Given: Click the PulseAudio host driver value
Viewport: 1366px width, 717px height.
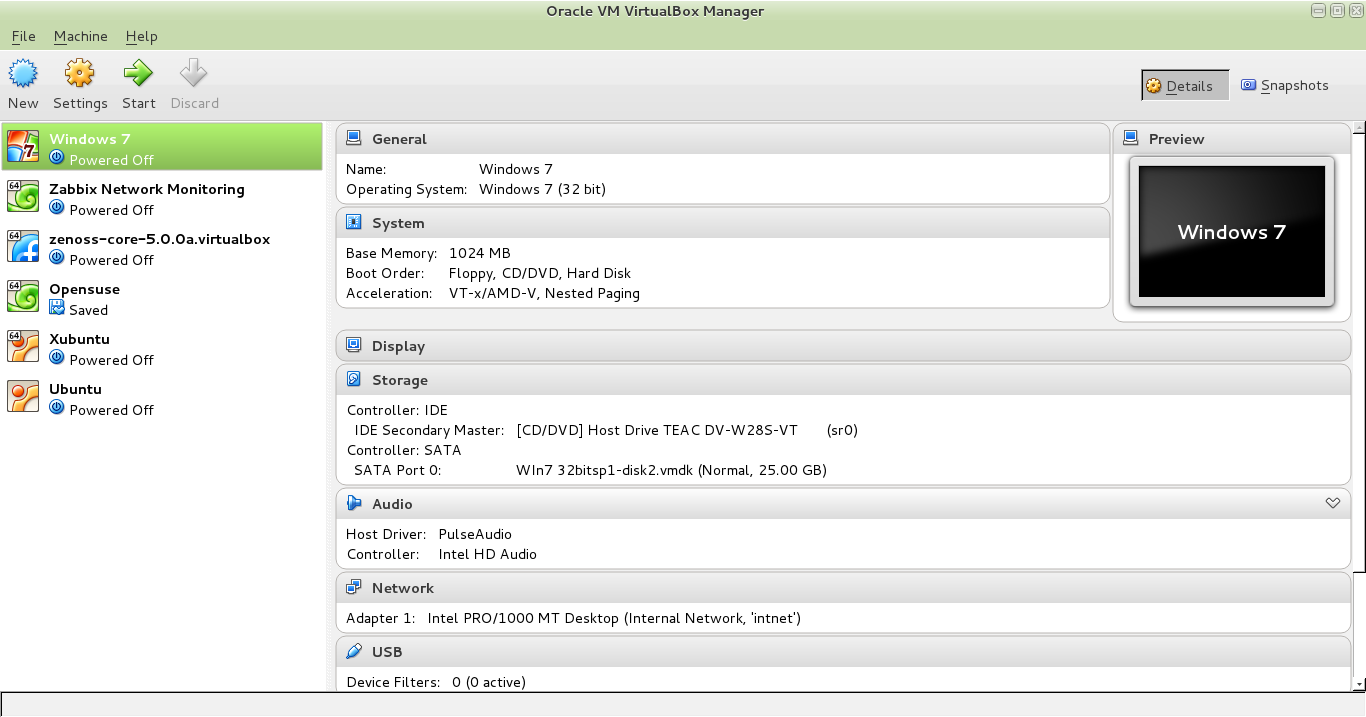Looking at the screenshot, I should point(475,534).
